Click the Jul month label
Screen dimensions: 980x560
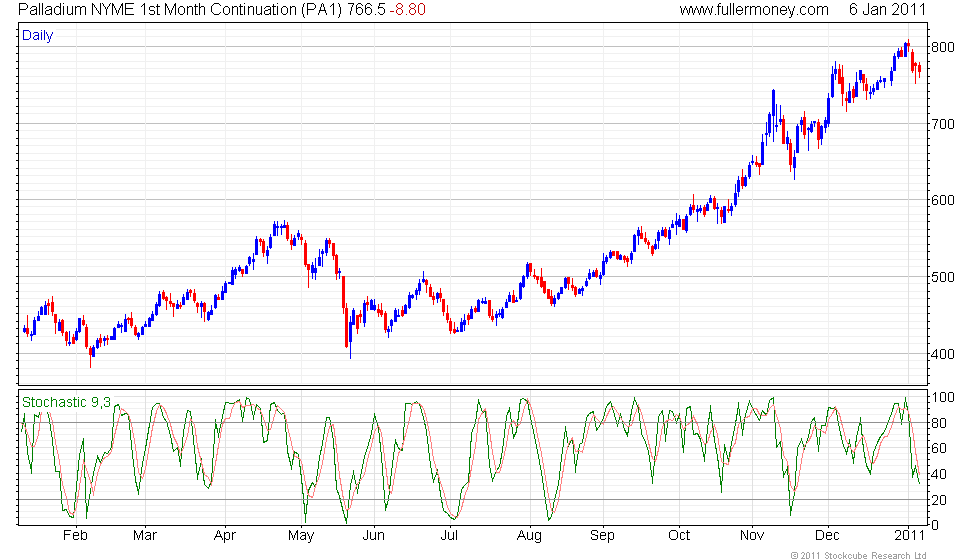point(449,536)
